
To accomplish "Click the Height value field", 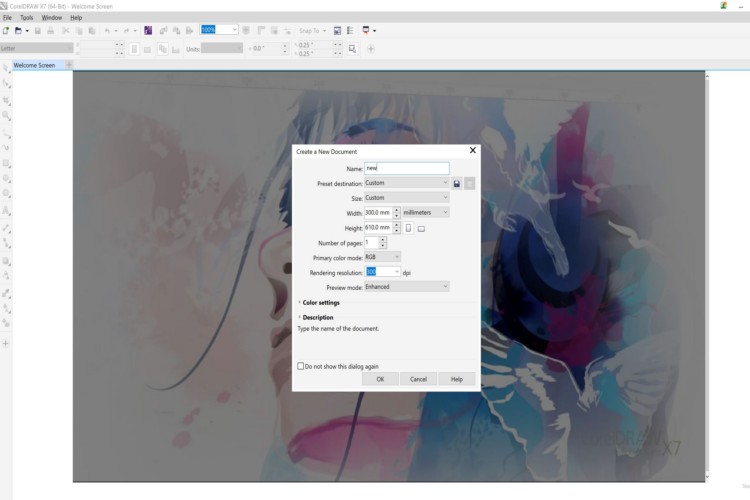I will [x=378, y=227].
